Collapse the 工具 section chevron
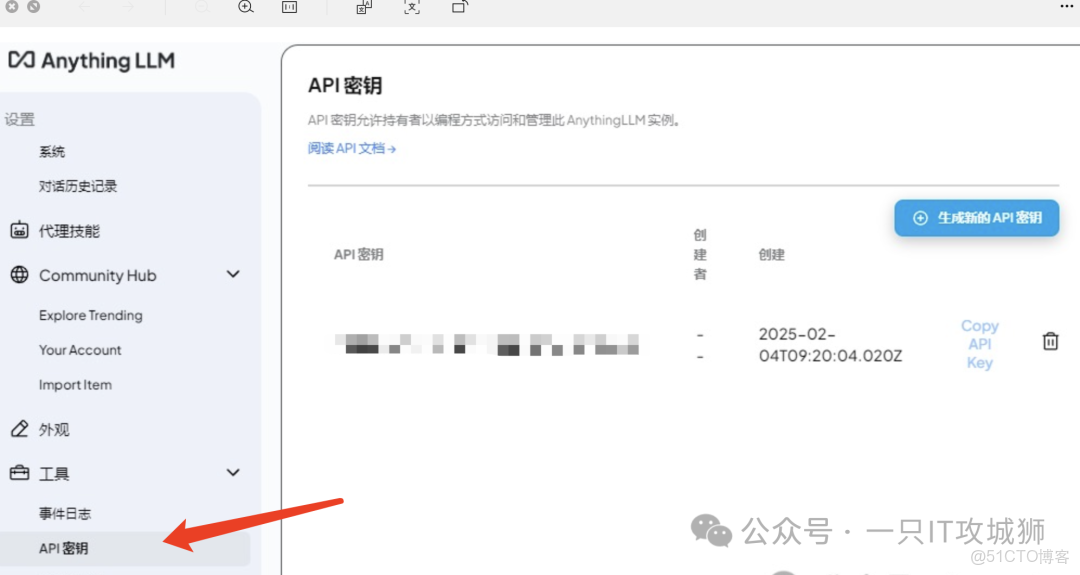 233,472
